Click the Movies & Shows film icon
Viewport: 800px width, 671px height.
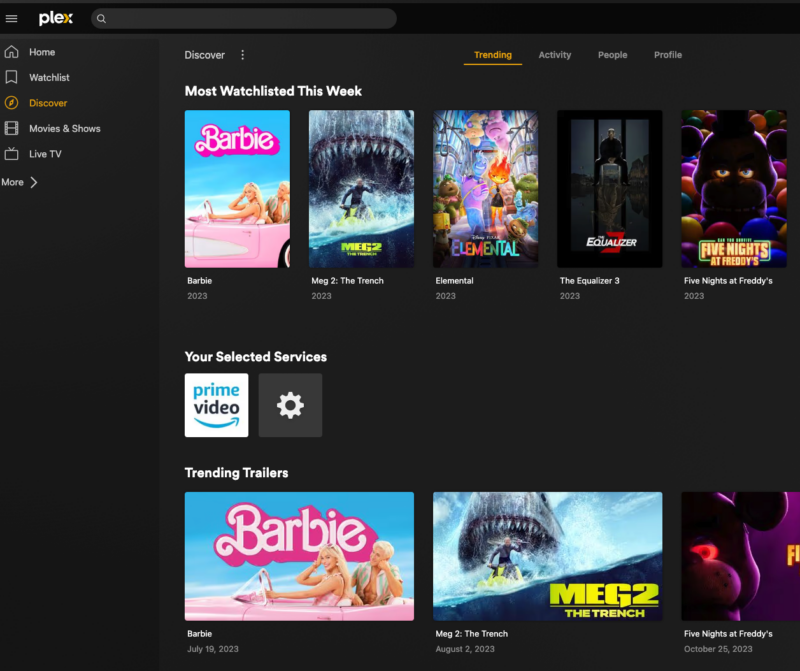click(x=11, y=128)
